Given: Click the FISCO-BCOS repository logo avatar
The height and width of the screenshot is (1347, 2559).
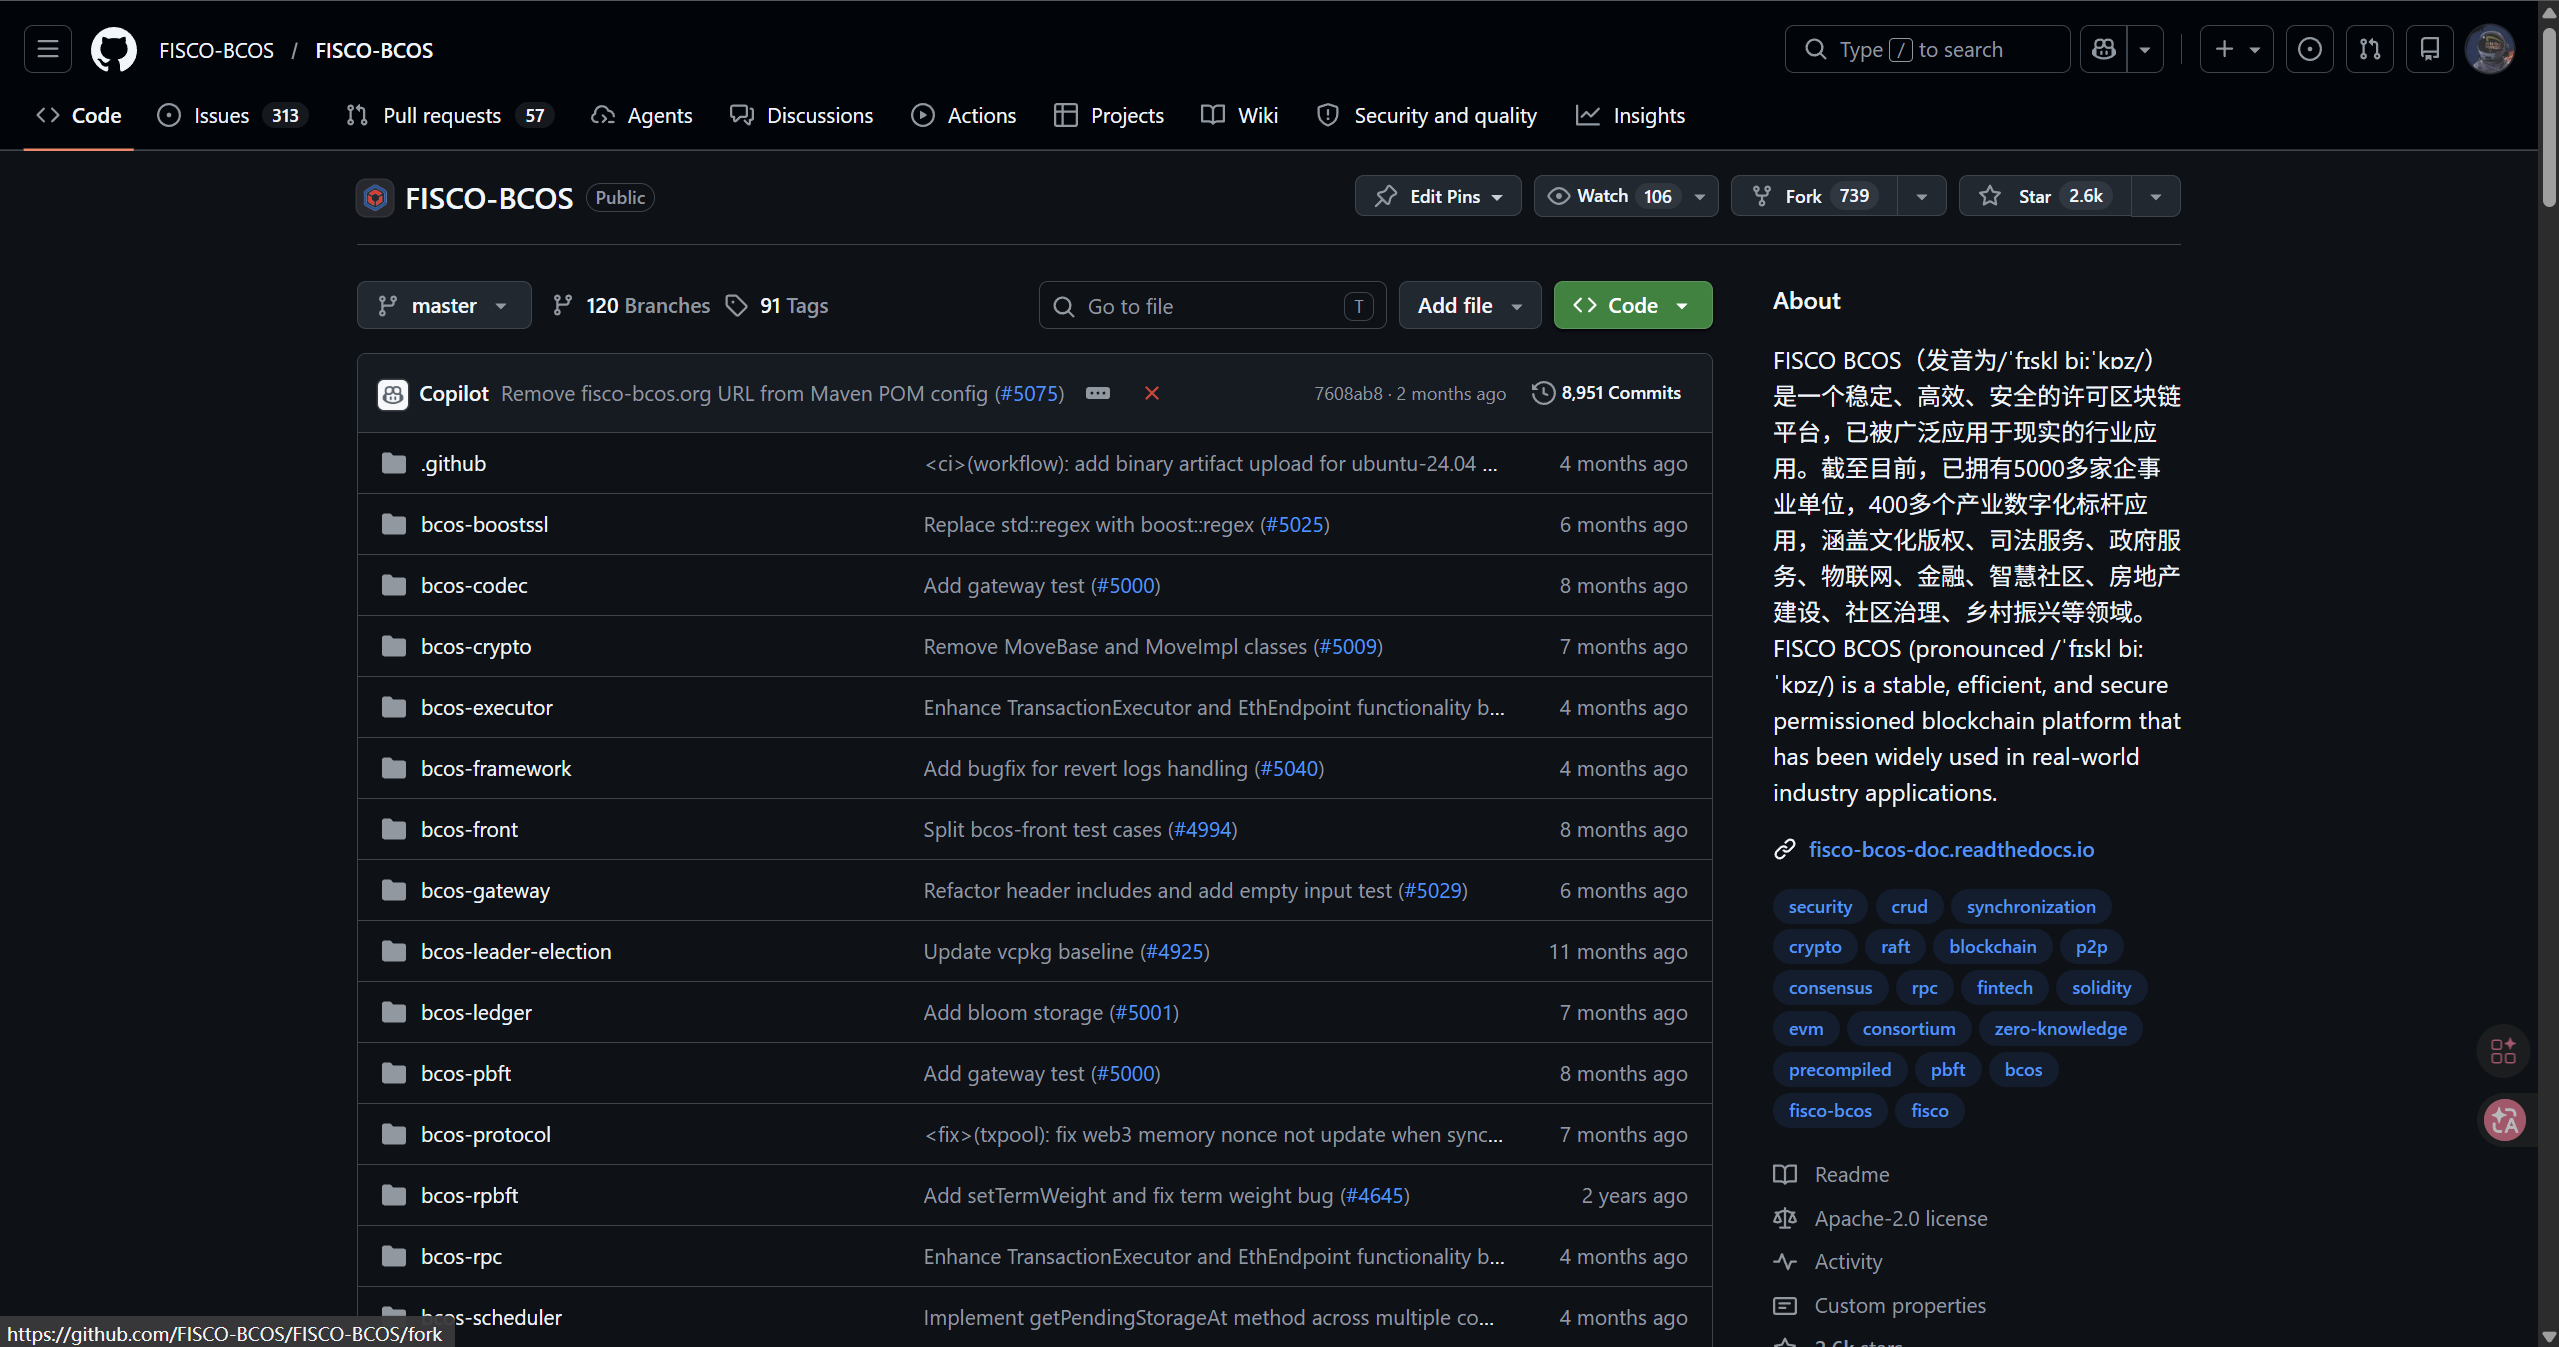Looking at the screenshot, I should coord(375,198).
